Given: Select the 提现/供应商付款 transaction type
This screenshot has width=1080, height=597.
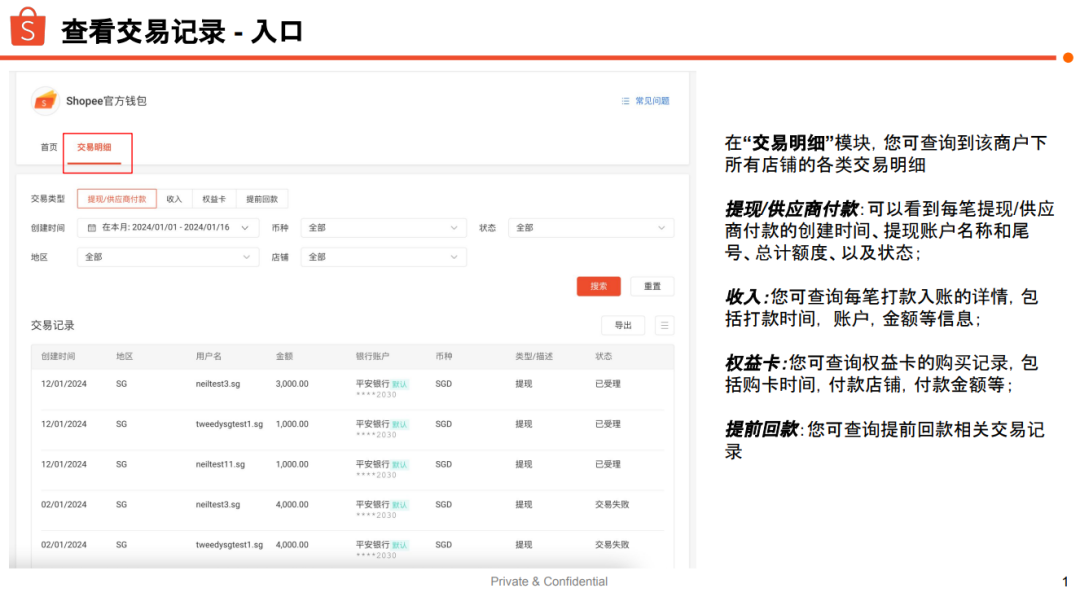Looking at the screenshot, I should pyautogui.click(x=117, y=199).
